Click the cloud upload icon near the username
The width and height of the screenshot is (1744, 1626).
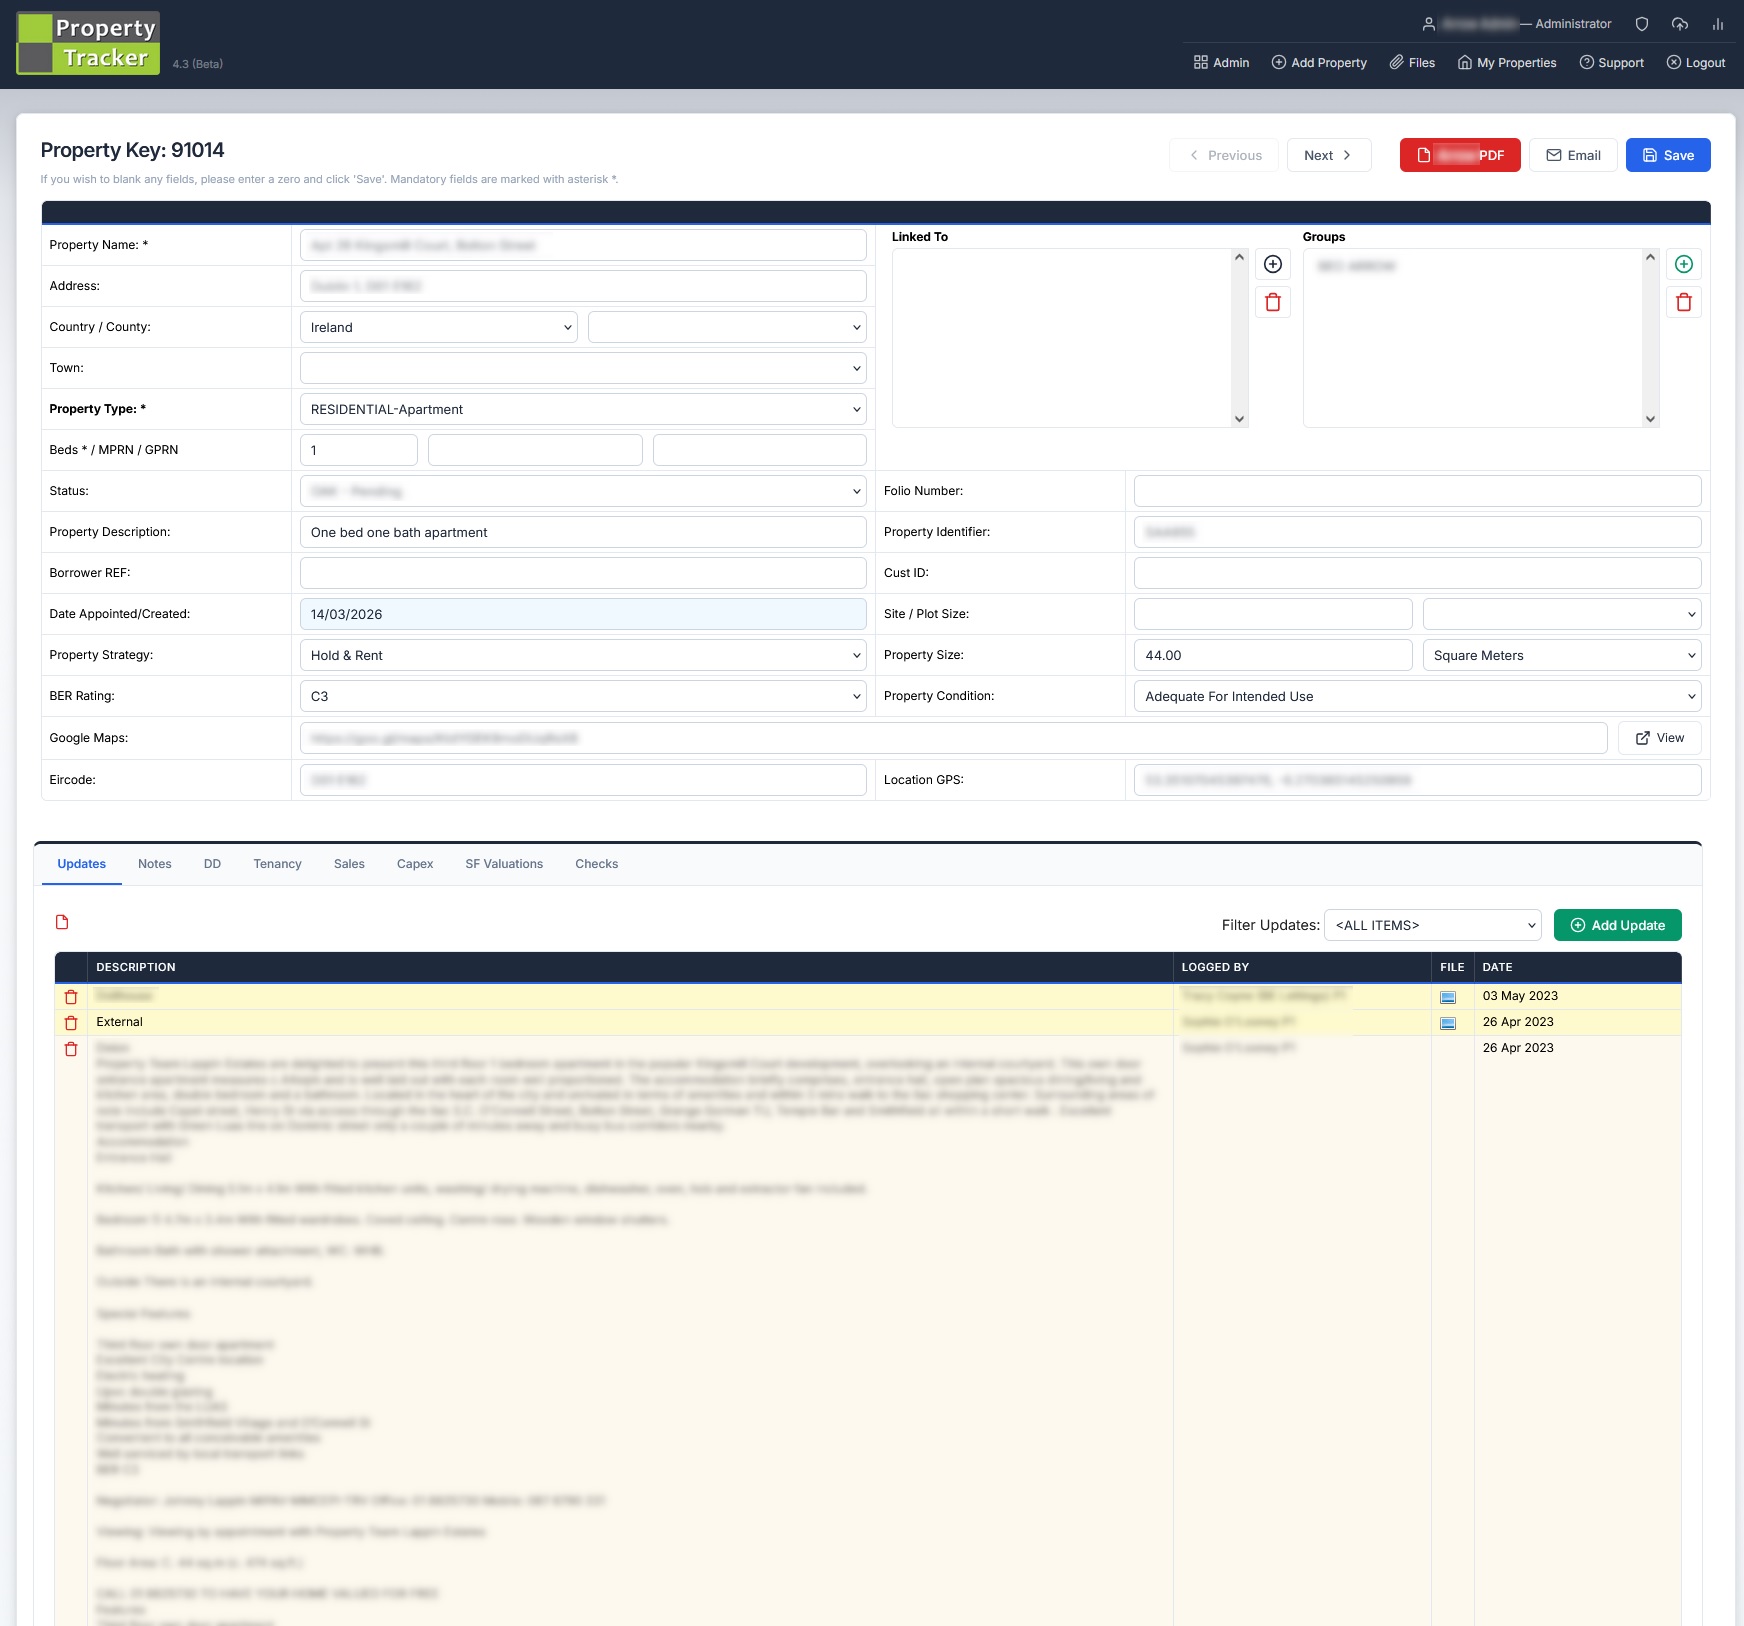pos(1679,23)
